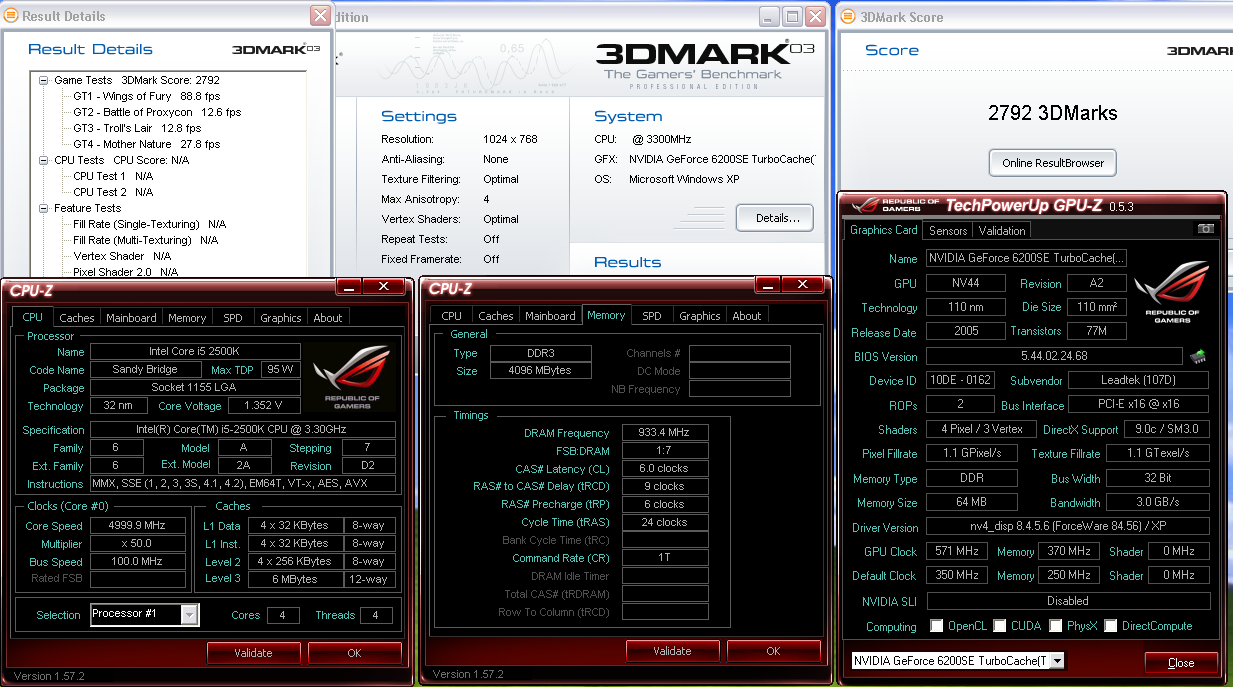
Task: Click the CAS# Latency 6.0 clocks value
Action: click(665, 468)
